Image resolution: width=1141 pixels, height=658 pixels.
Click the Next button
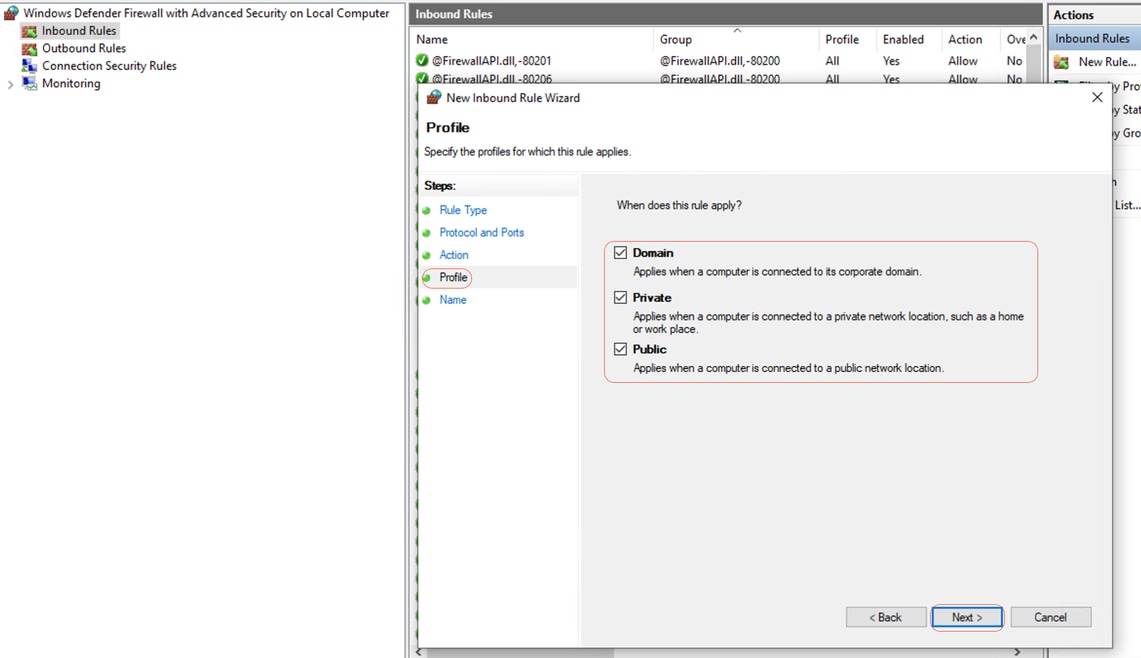967,617
